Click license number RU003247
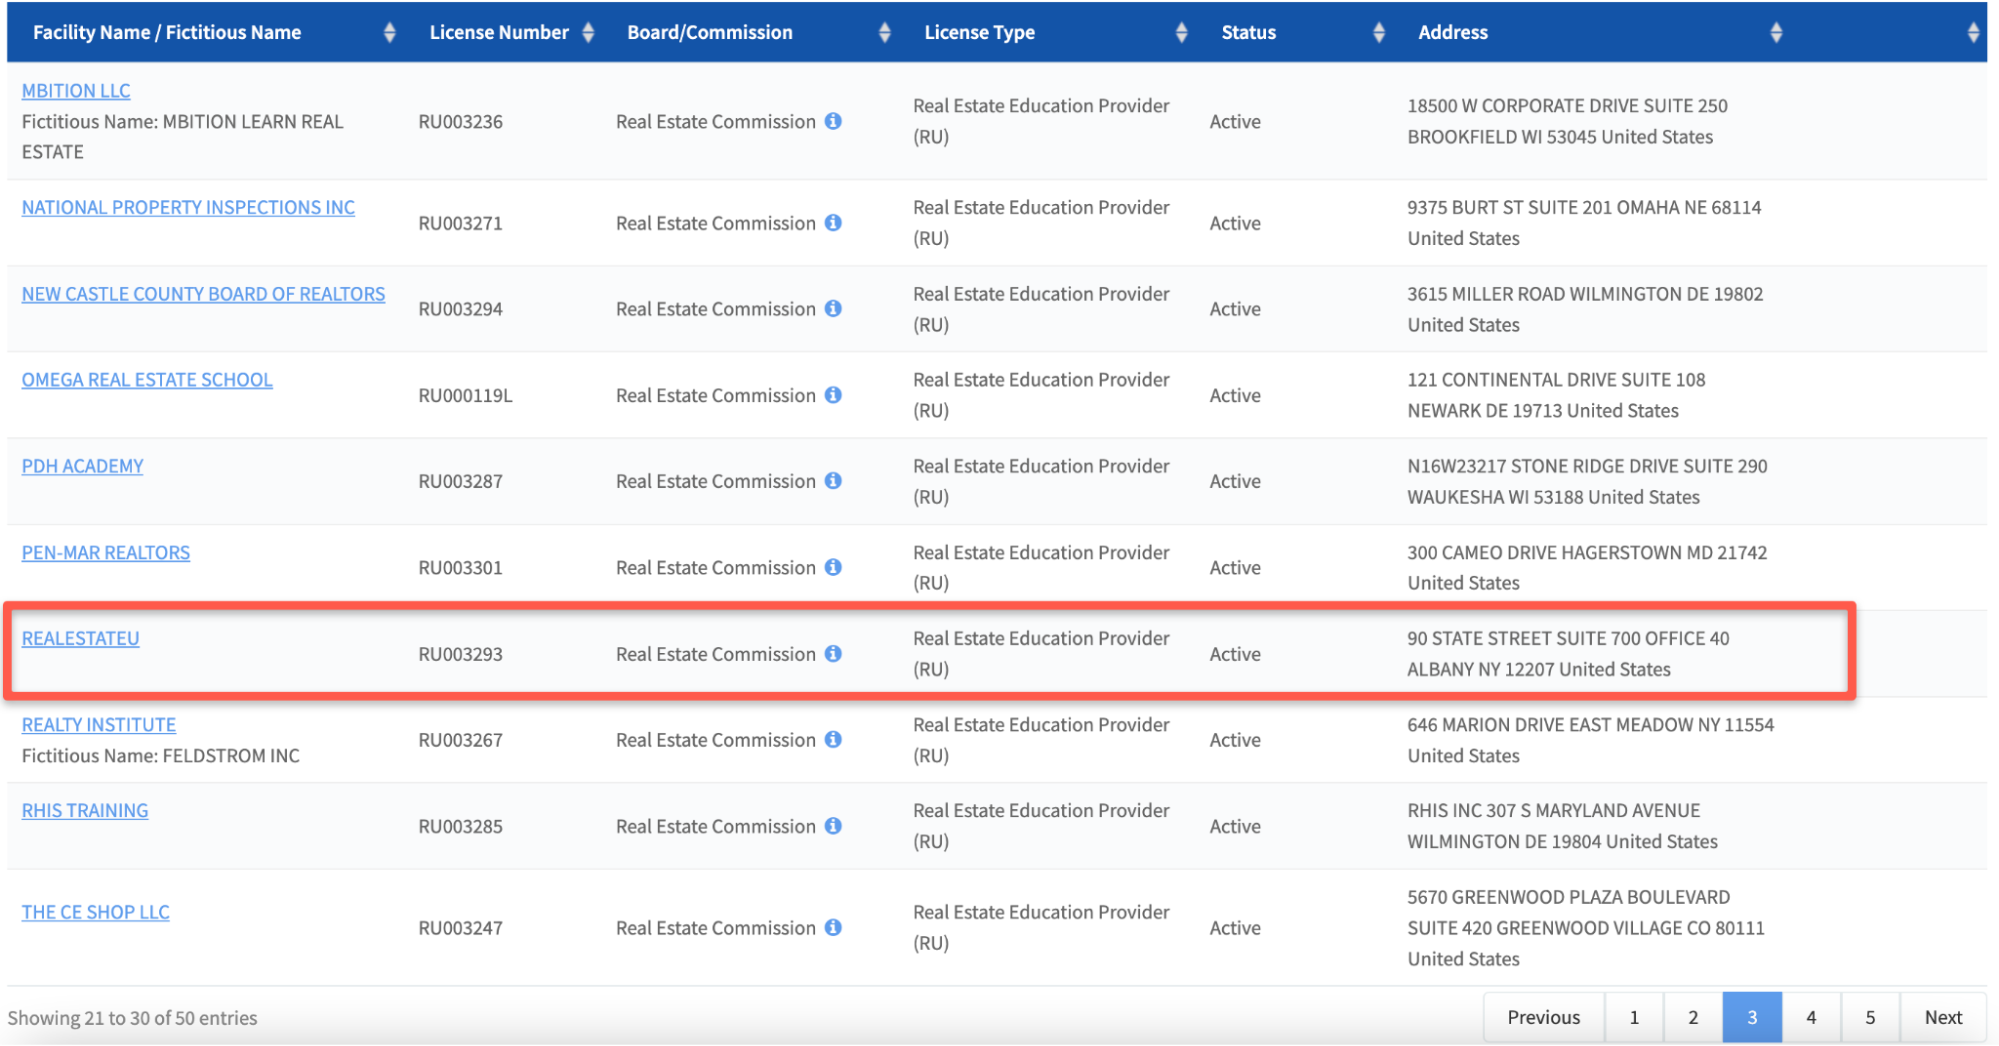This screenshot has width=1999, height=1046. [x=460, y=928]
